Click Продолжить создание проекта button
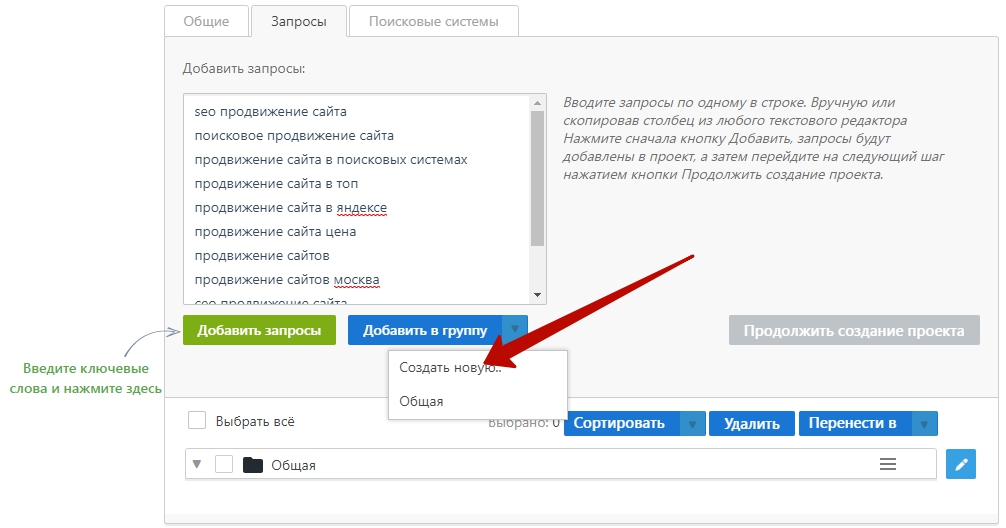 [x=854, y=330]
